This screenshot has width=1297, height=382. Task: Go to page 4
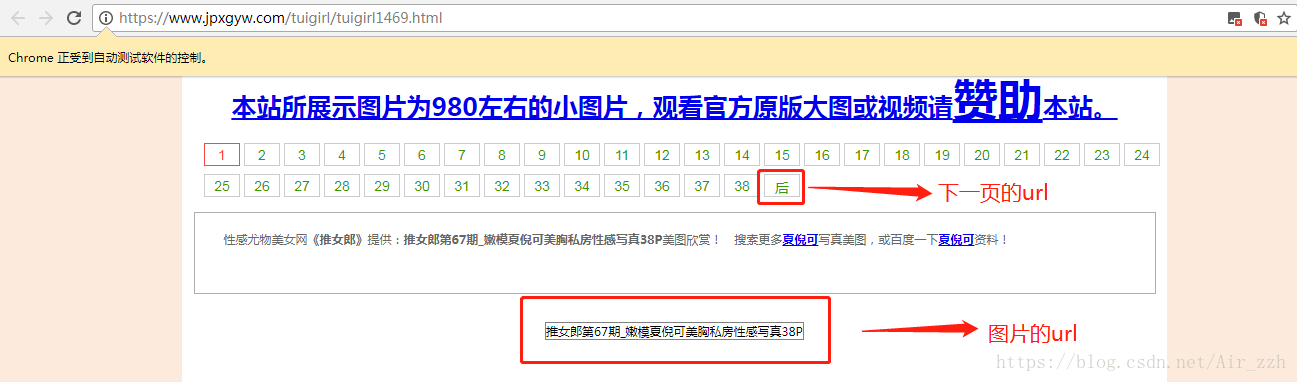(342, 155)
